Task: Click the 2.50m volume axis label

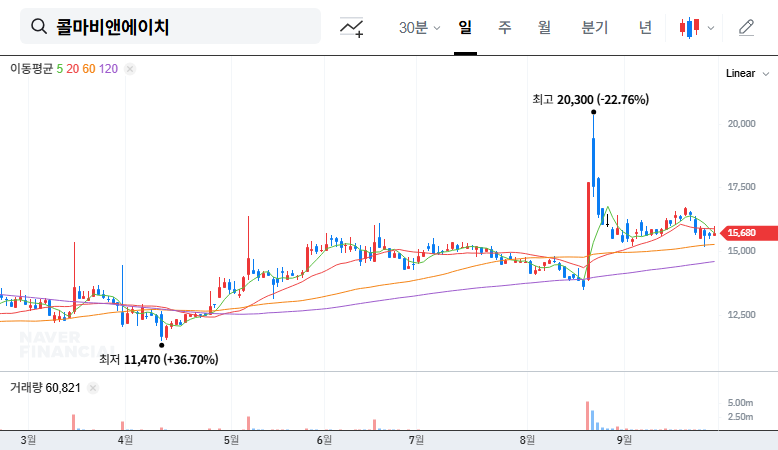Action: click(740, 417)
